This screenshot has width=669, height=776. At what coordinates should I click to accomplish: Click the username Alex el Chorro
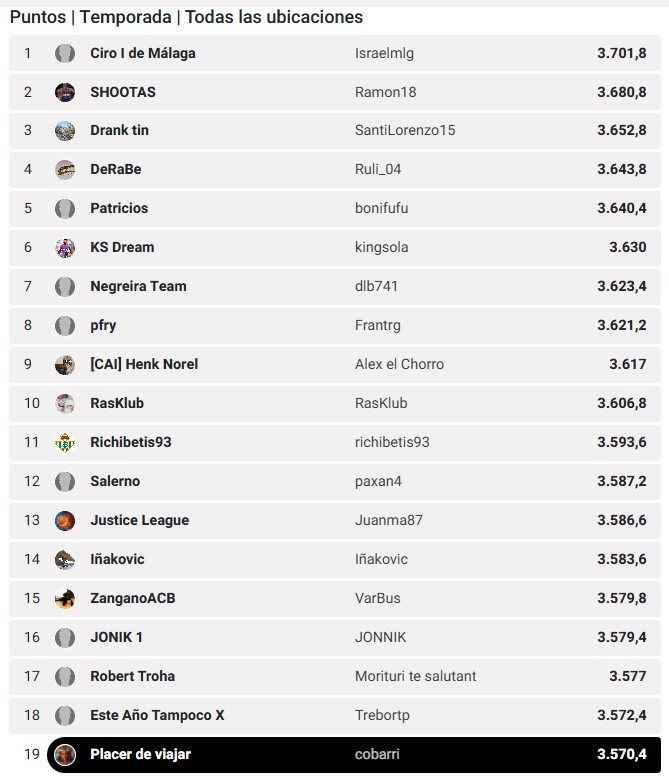[x=399, y=365]
